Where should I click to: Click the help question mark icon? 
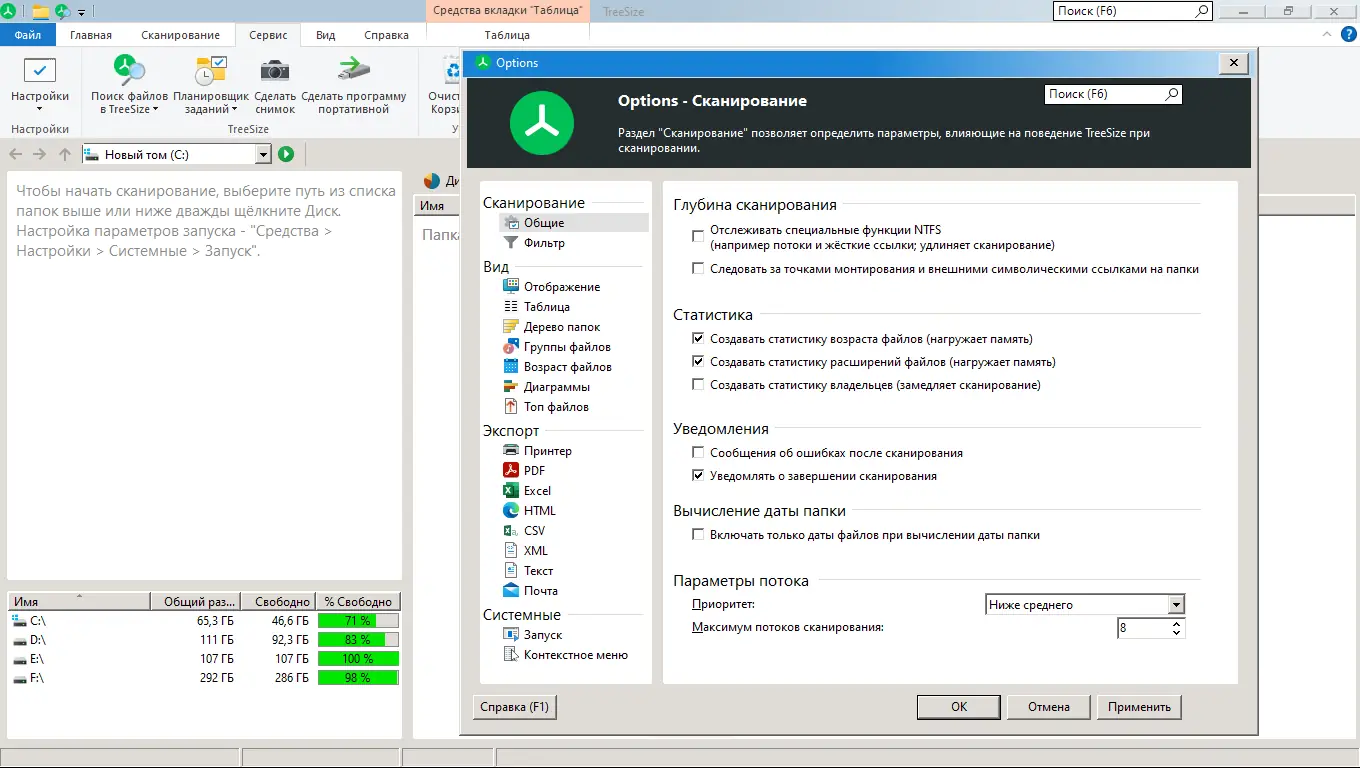coord(1349,35)
